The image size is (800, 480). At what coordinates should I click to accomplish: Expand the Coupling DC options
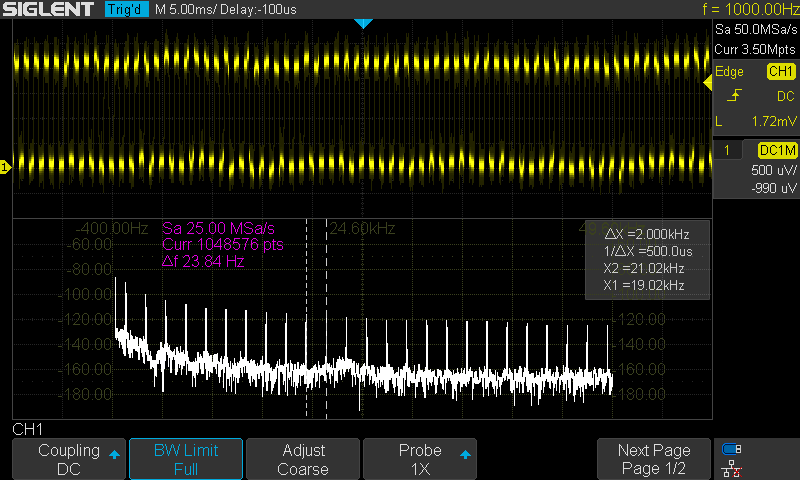click(x=68, y=459)
